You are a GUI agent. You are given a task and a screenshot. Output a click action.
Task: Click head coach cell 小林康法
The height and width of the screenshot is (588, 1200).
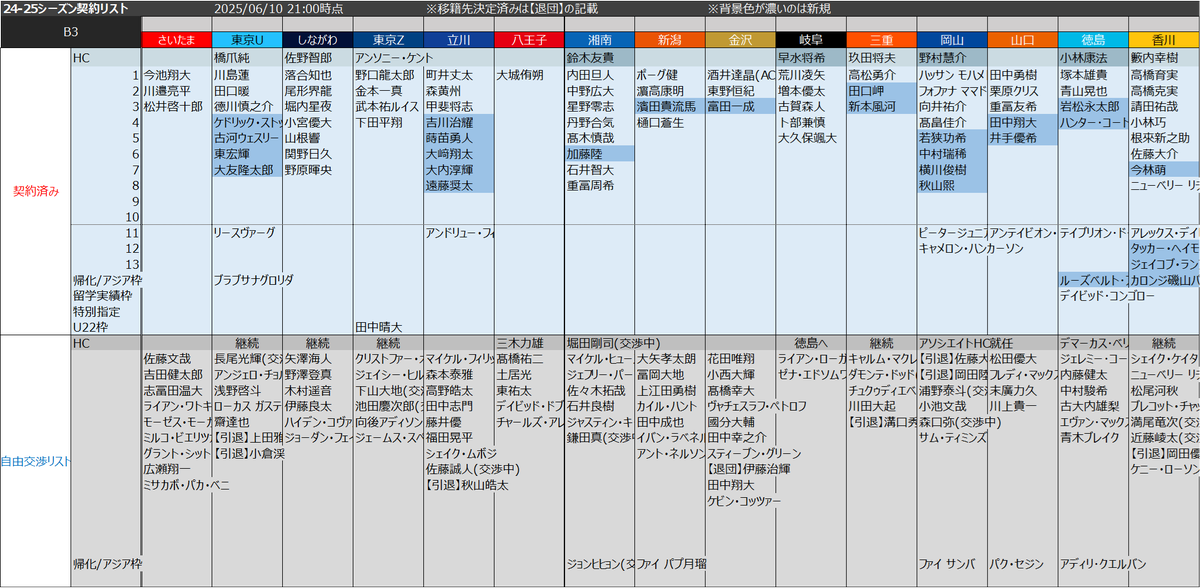coord(1093,58)
